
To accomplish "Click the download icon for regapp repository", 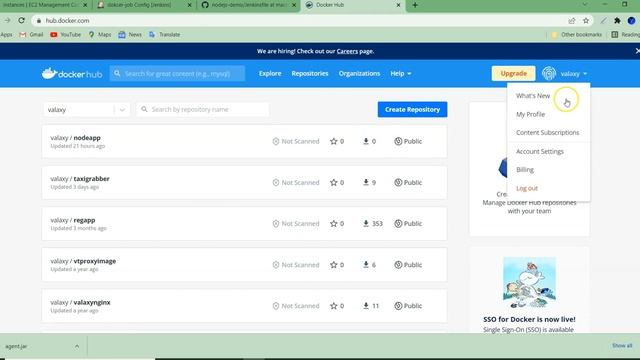I will [366, 224].
